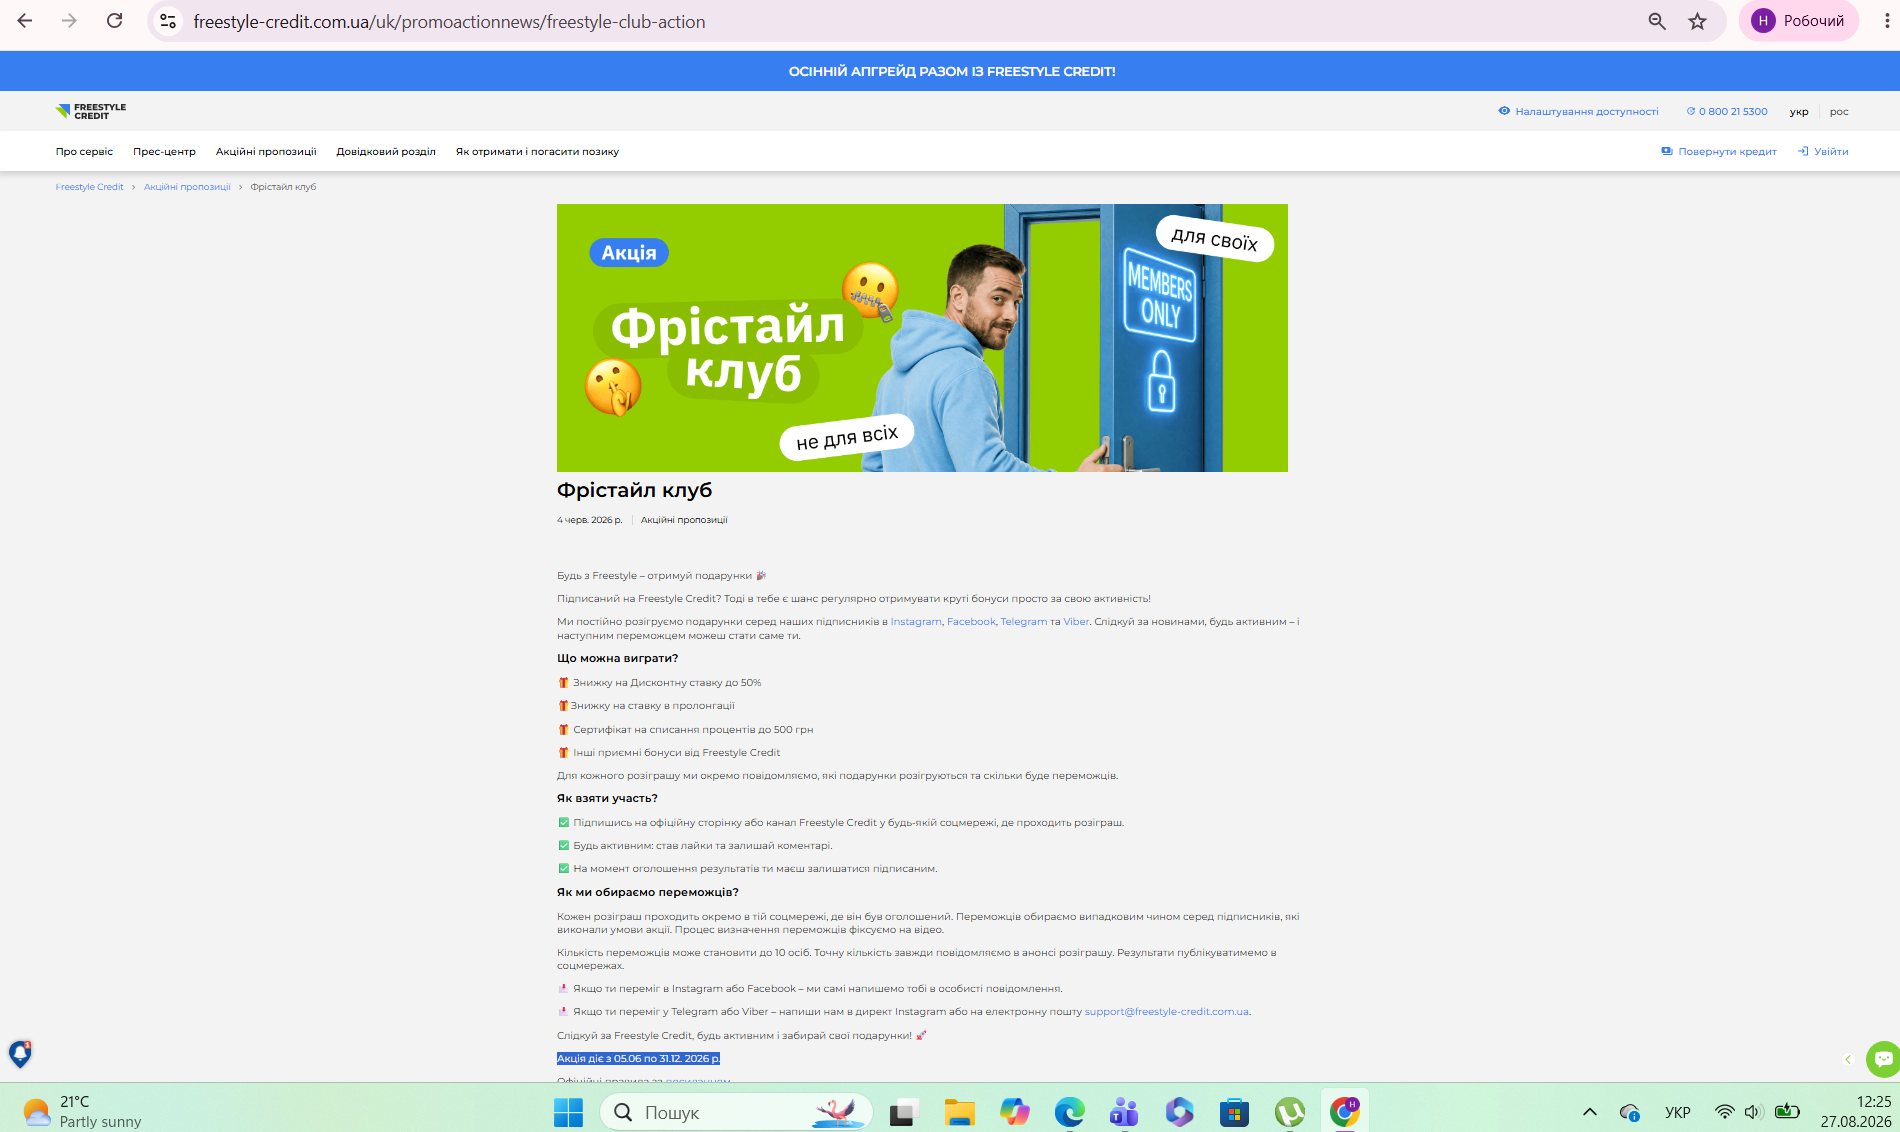Open Microsoft Teams from taskbar

(x=1125, y=1112)
